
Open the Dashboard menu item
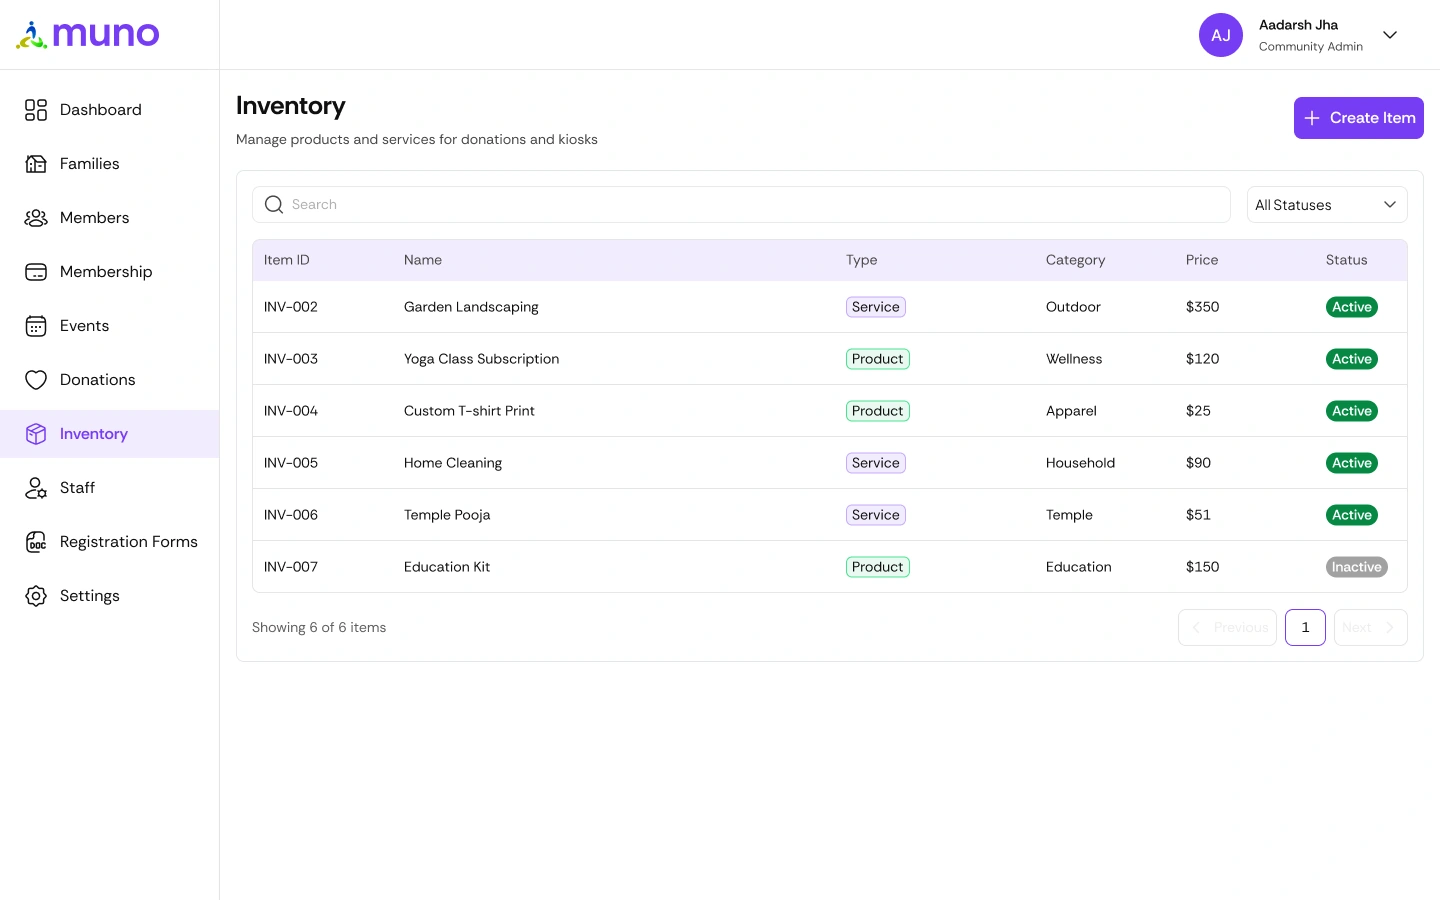click(x=110, y=110)
